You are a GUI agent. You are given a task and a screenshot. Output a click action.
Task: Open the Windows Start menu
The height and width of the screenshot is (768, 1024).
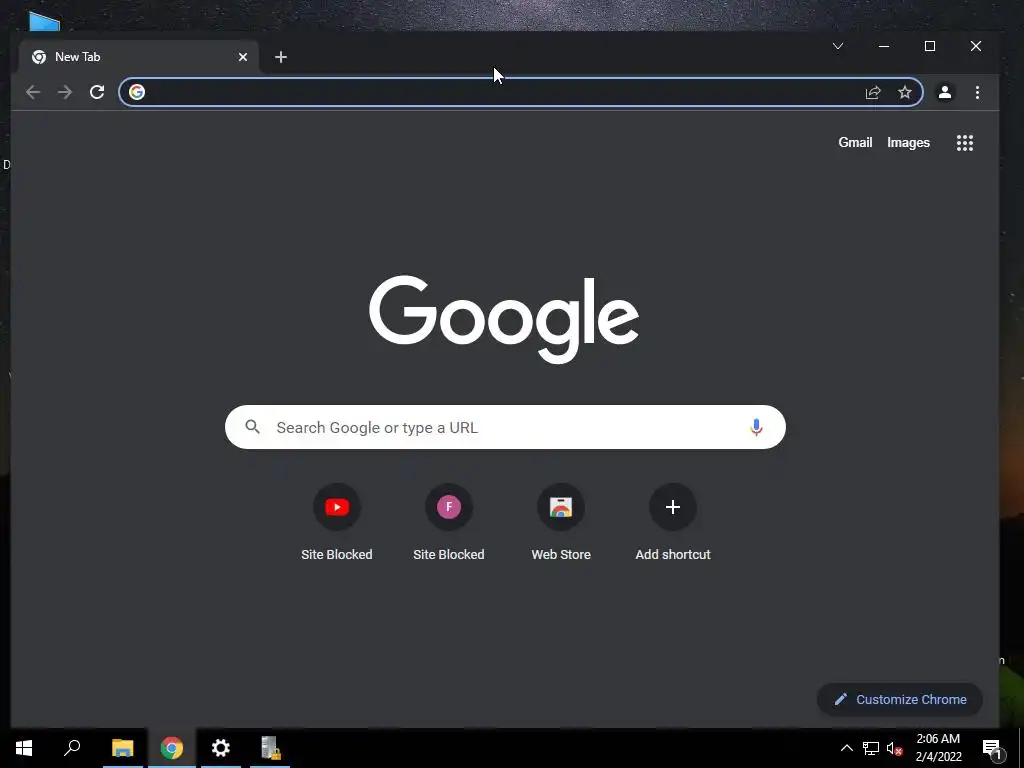[x=24, y=748]
